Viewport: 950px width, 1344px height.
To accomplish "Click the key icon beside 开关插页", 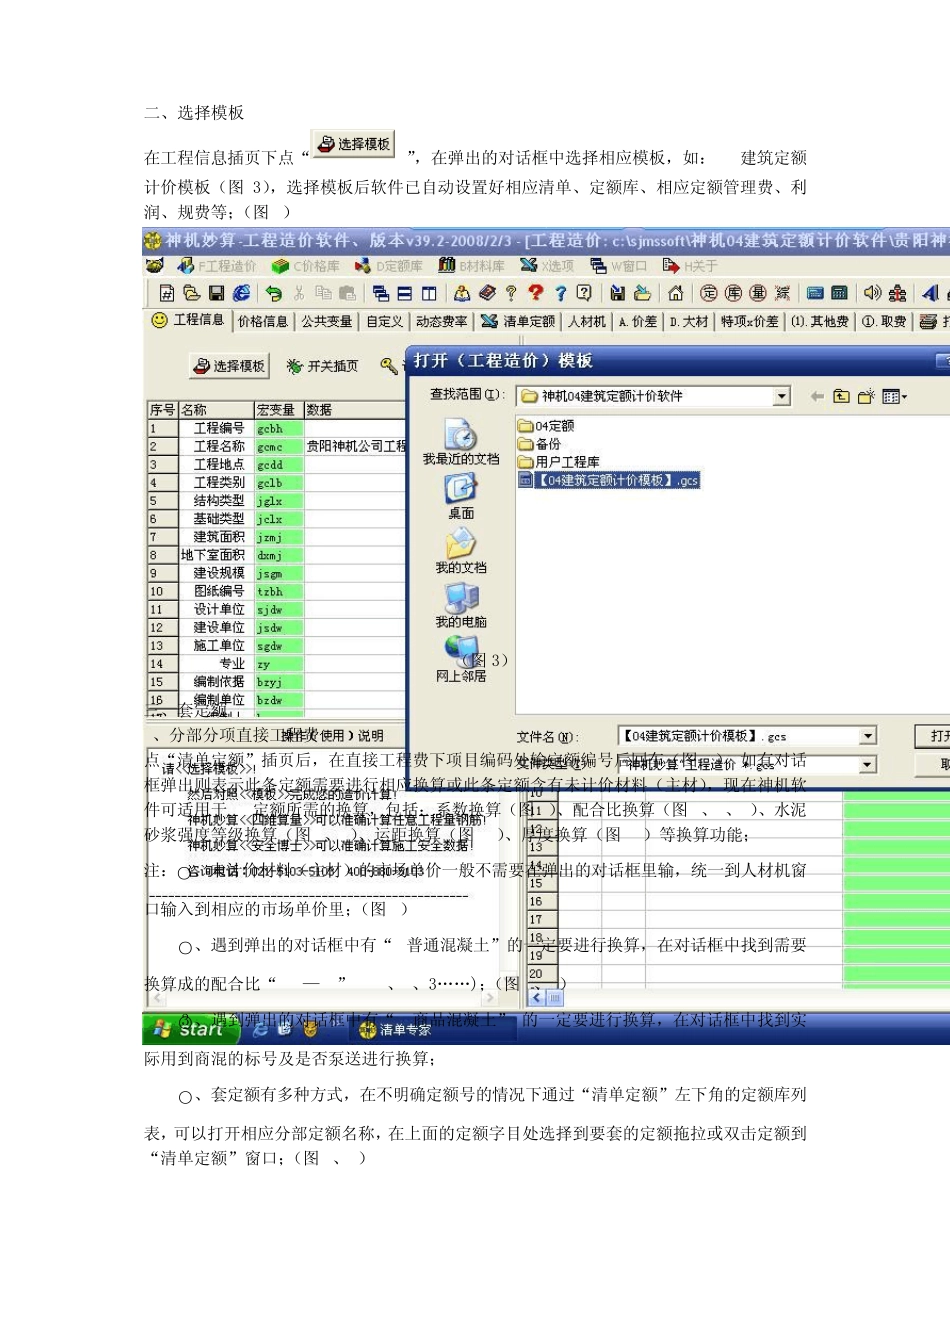I will tap(389, 366).
